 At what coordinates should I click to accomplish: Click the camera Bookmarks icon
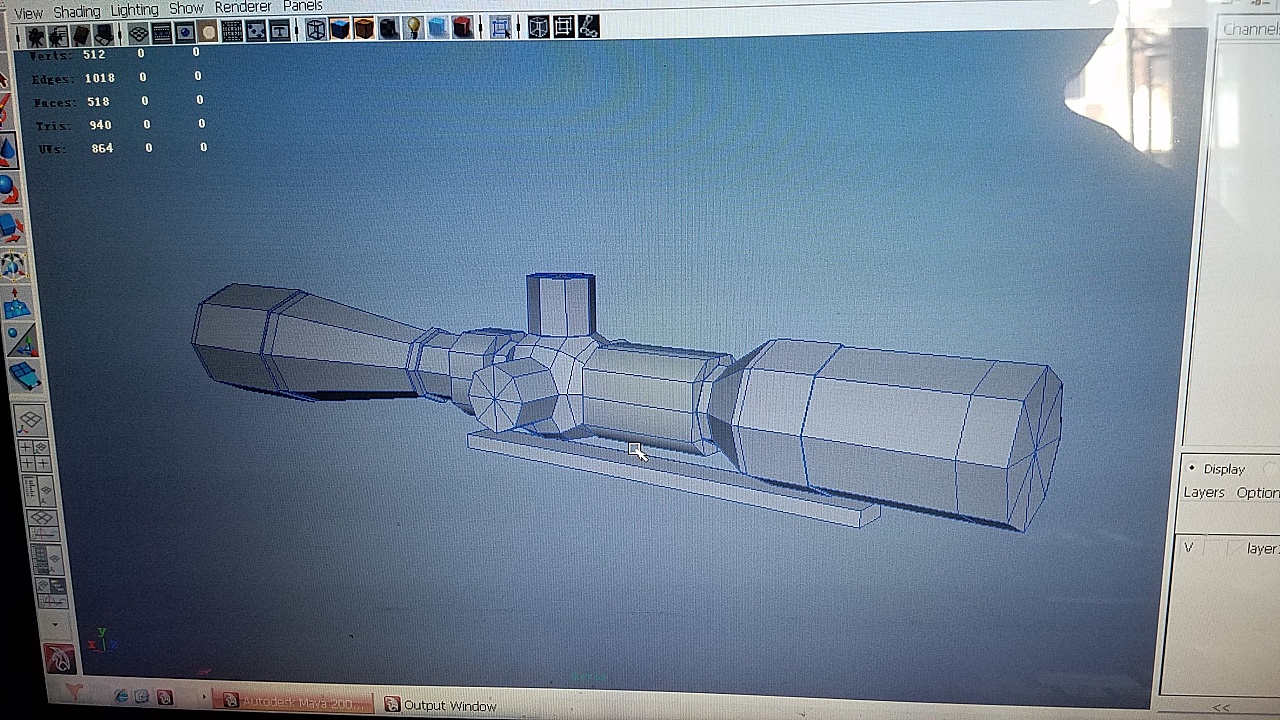[81, 35]
